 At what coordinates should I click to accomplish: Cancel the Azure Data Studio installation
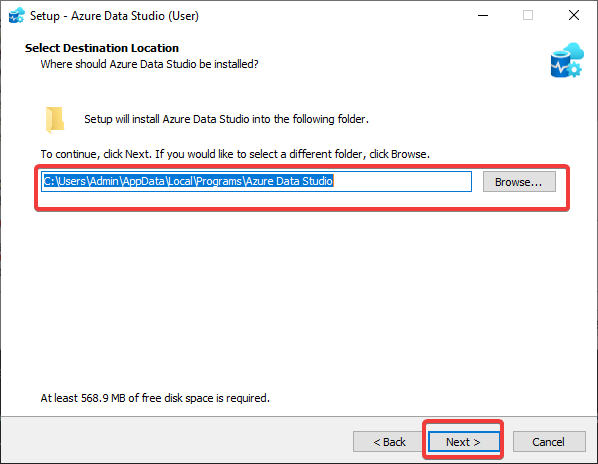coord(549,442)
